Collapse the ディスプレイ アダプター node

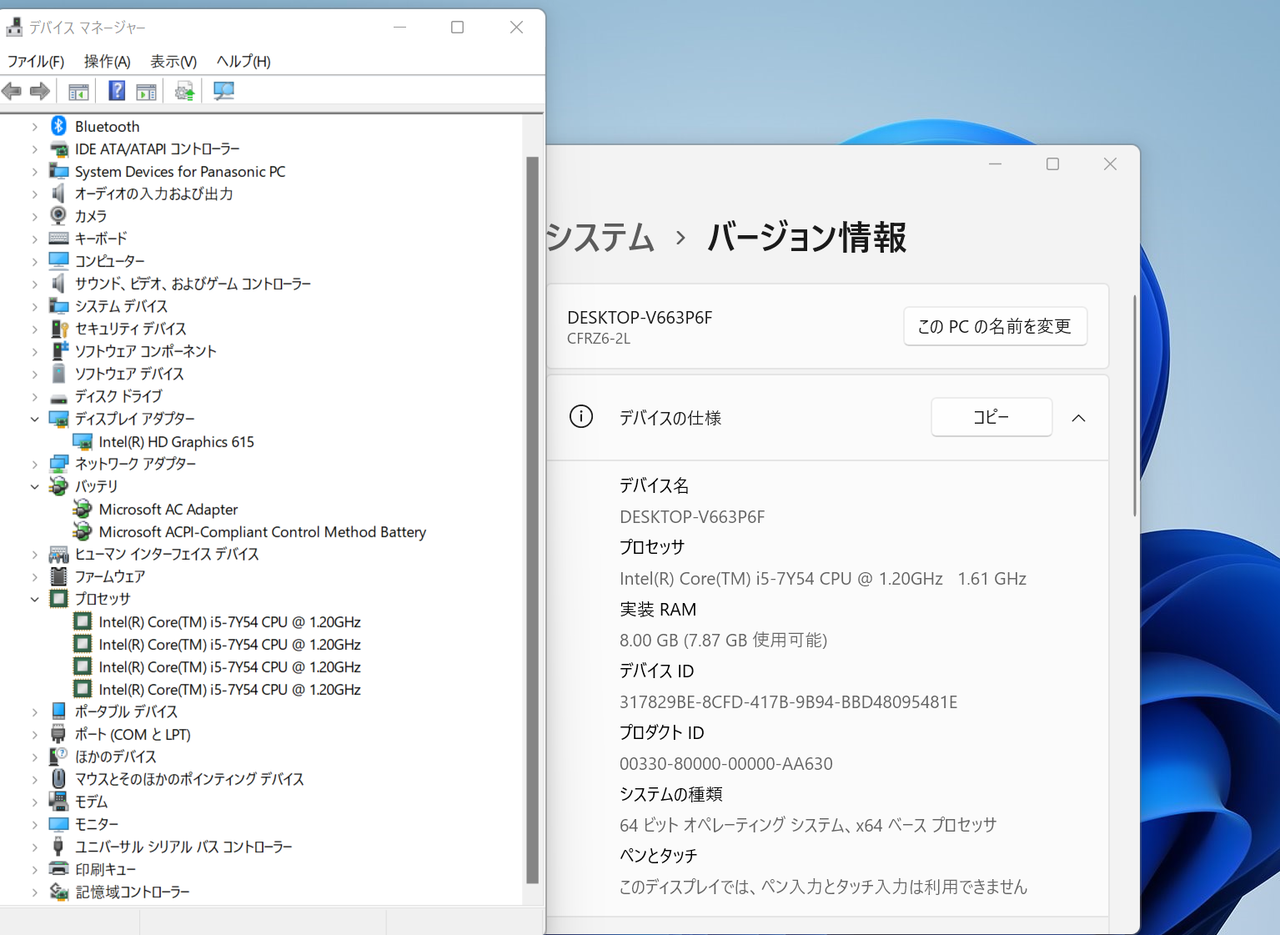coord(34,419)
